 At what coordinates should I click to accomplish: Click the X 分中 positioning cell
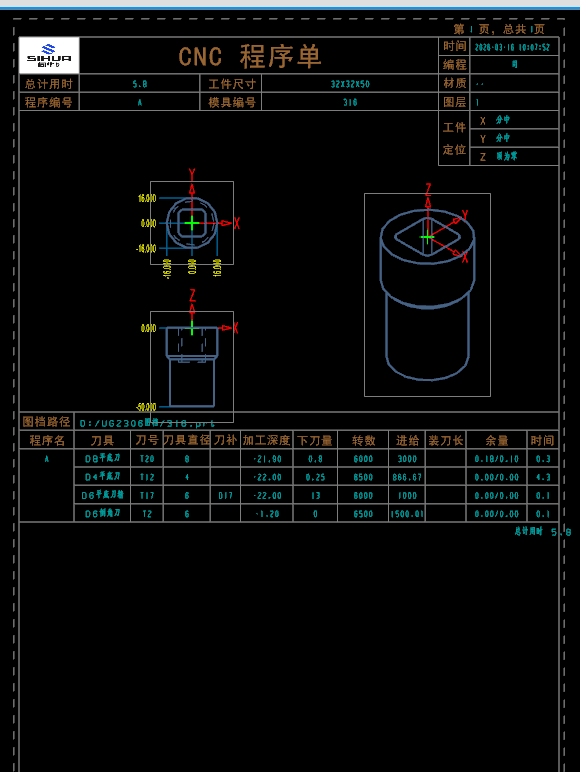coord(514,120)
